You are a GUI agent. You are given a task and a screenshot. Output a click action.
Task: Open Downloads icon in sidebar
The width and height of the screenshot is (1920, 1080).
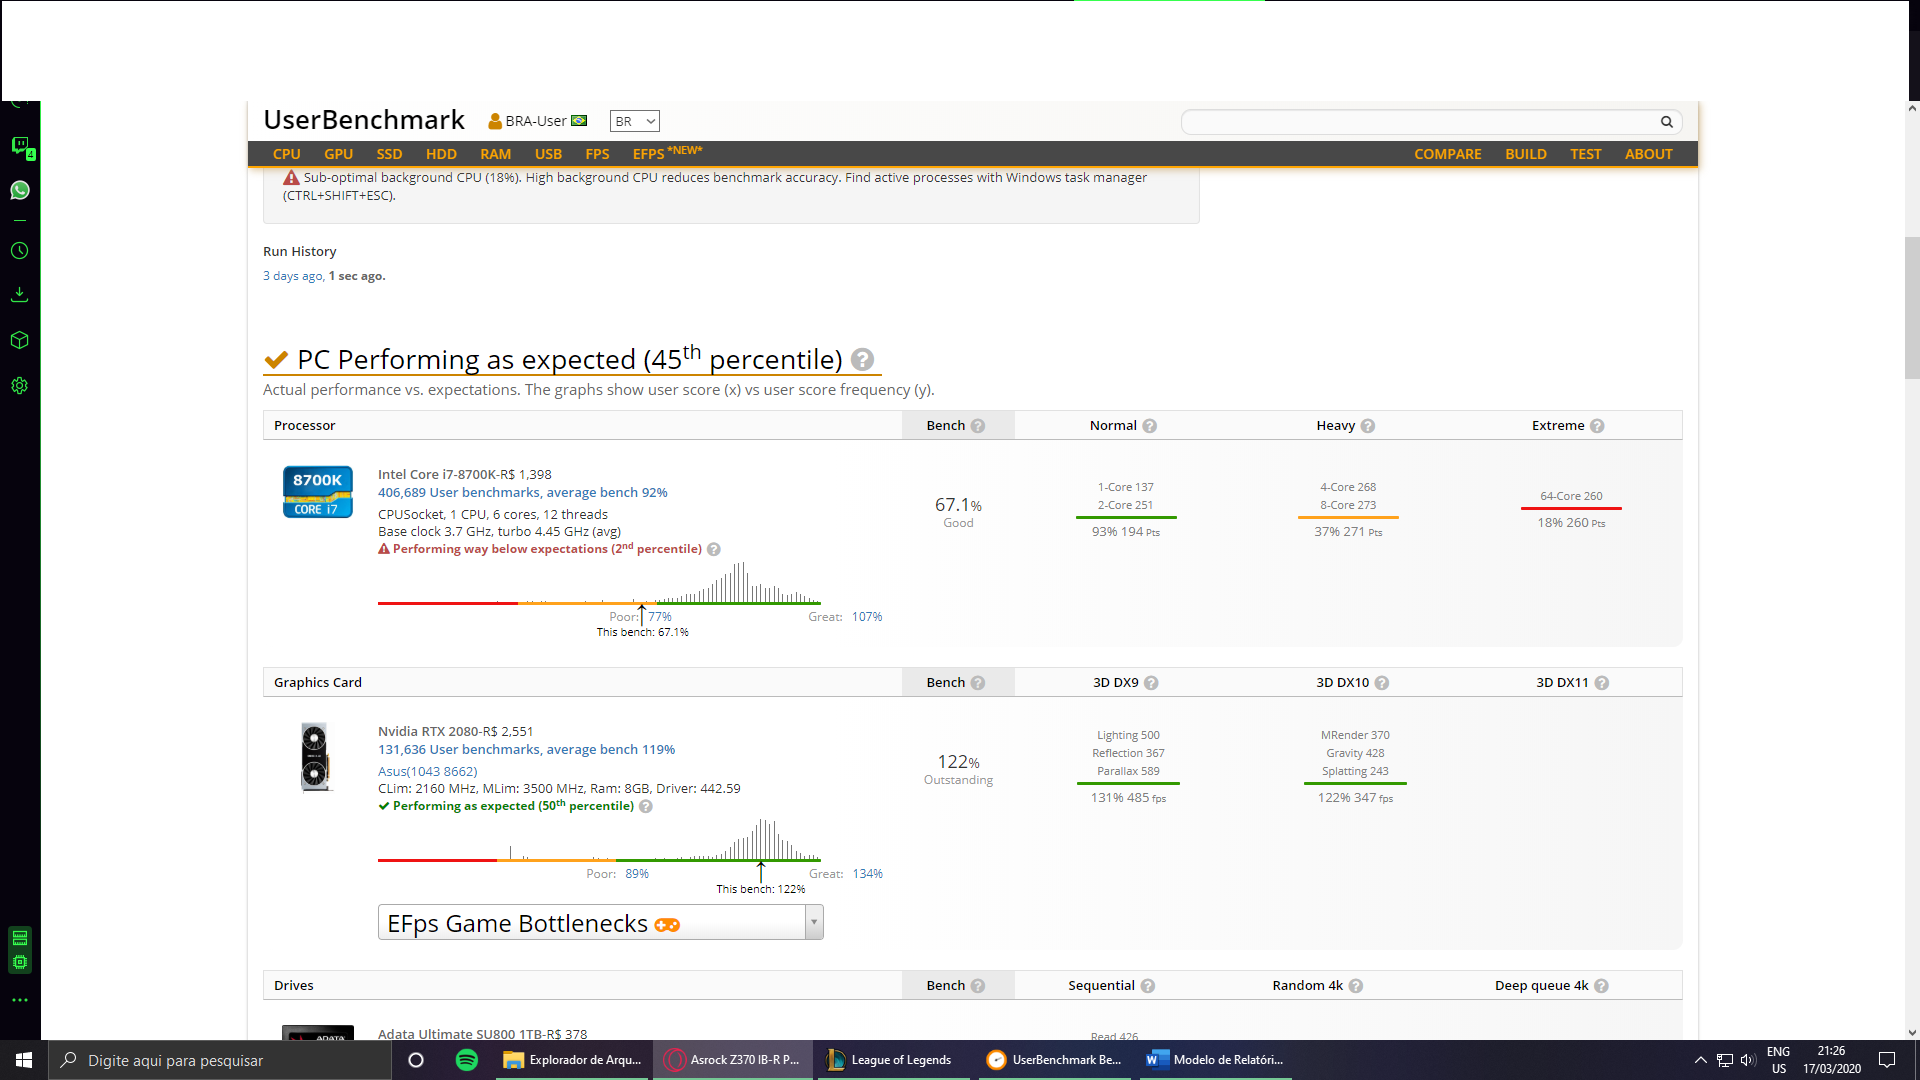19,295
